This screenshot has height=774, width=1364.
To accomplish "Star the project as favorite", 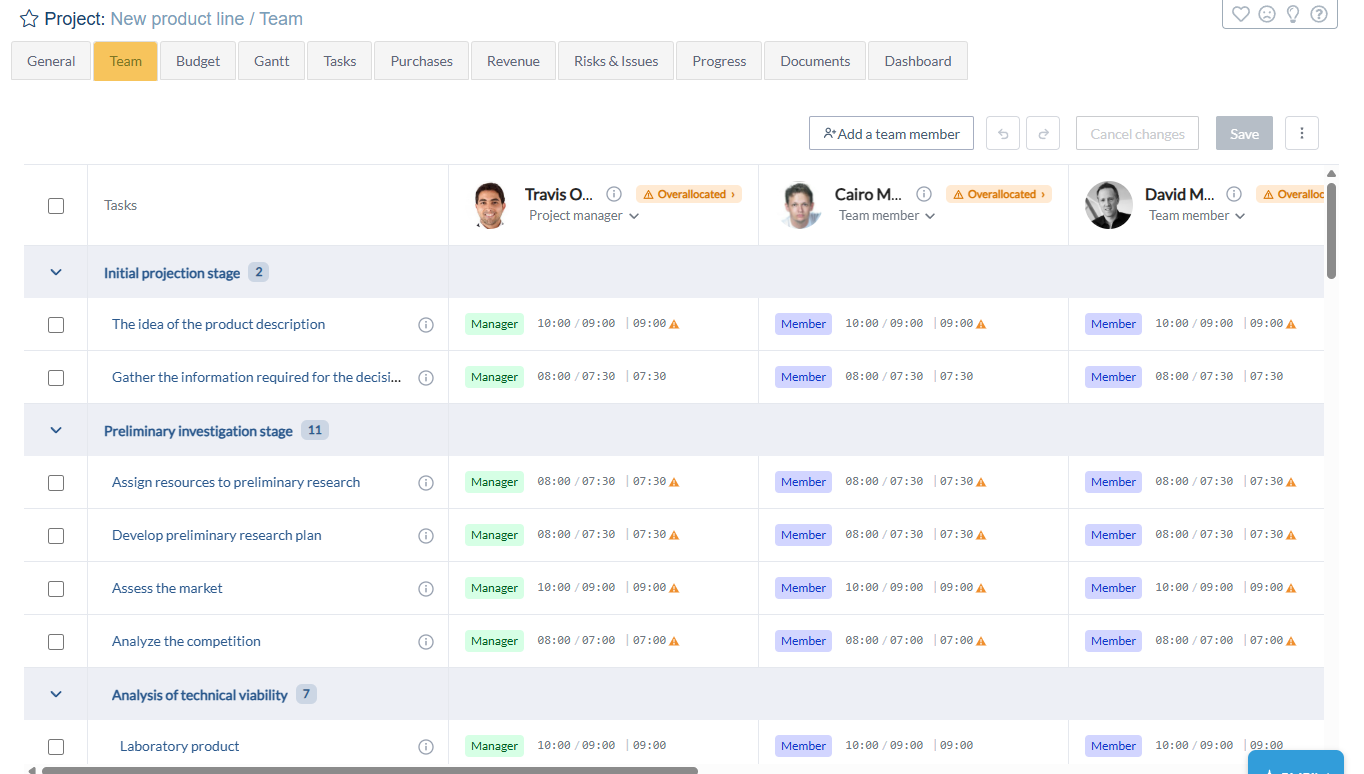I will [29, 19].
